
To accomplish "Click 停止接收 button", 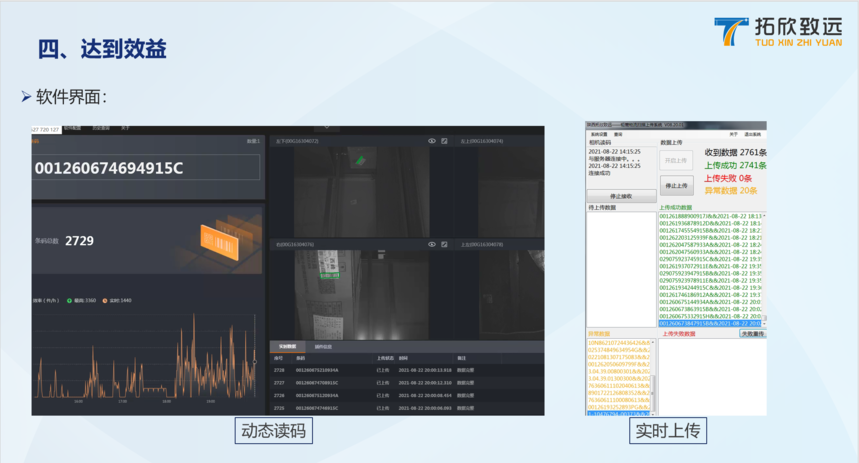I will pyautogui.click(x=621, y=196).
